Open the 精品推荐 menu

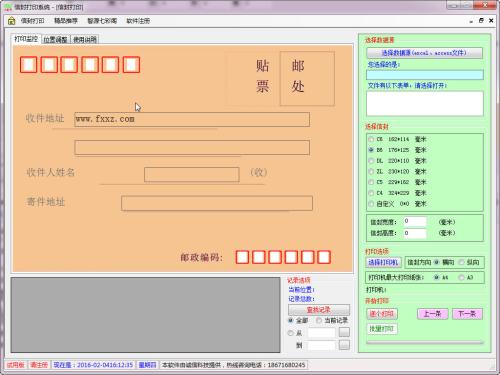click(66, 21)
